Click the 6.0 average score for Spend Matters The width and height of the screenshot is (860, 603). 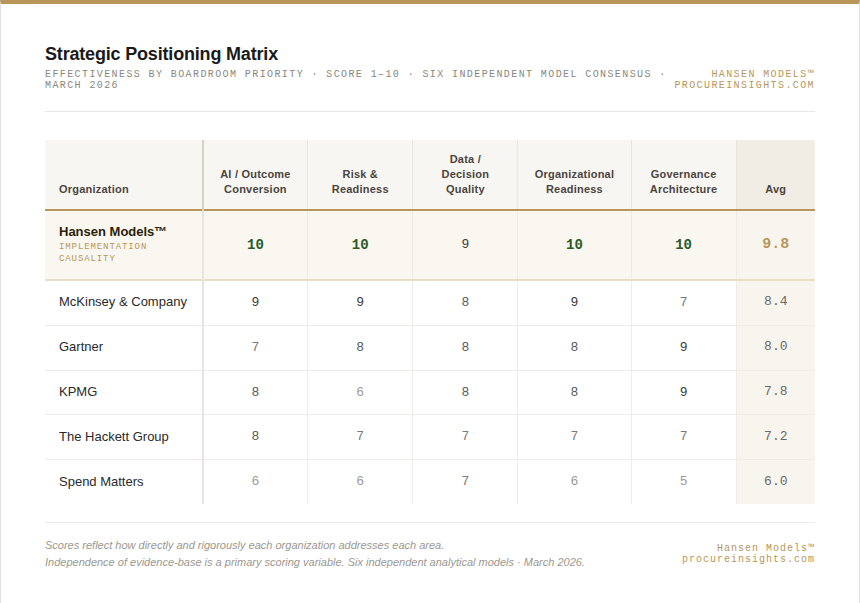775,481
